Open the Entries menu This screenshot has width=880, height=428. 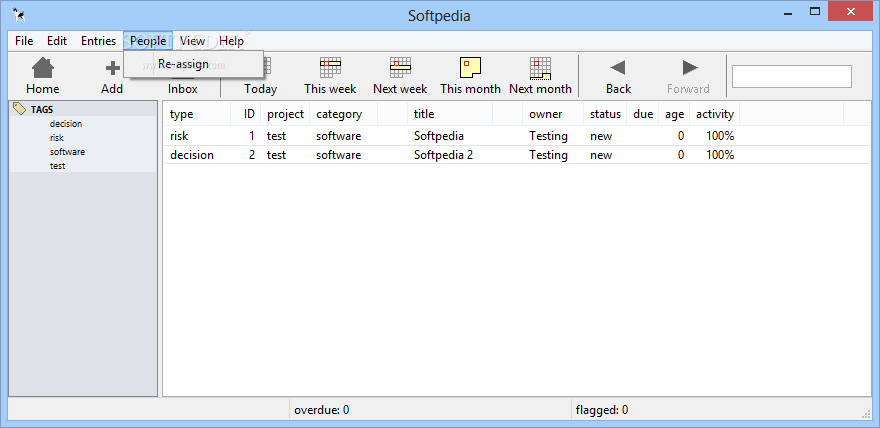point(98,41)
